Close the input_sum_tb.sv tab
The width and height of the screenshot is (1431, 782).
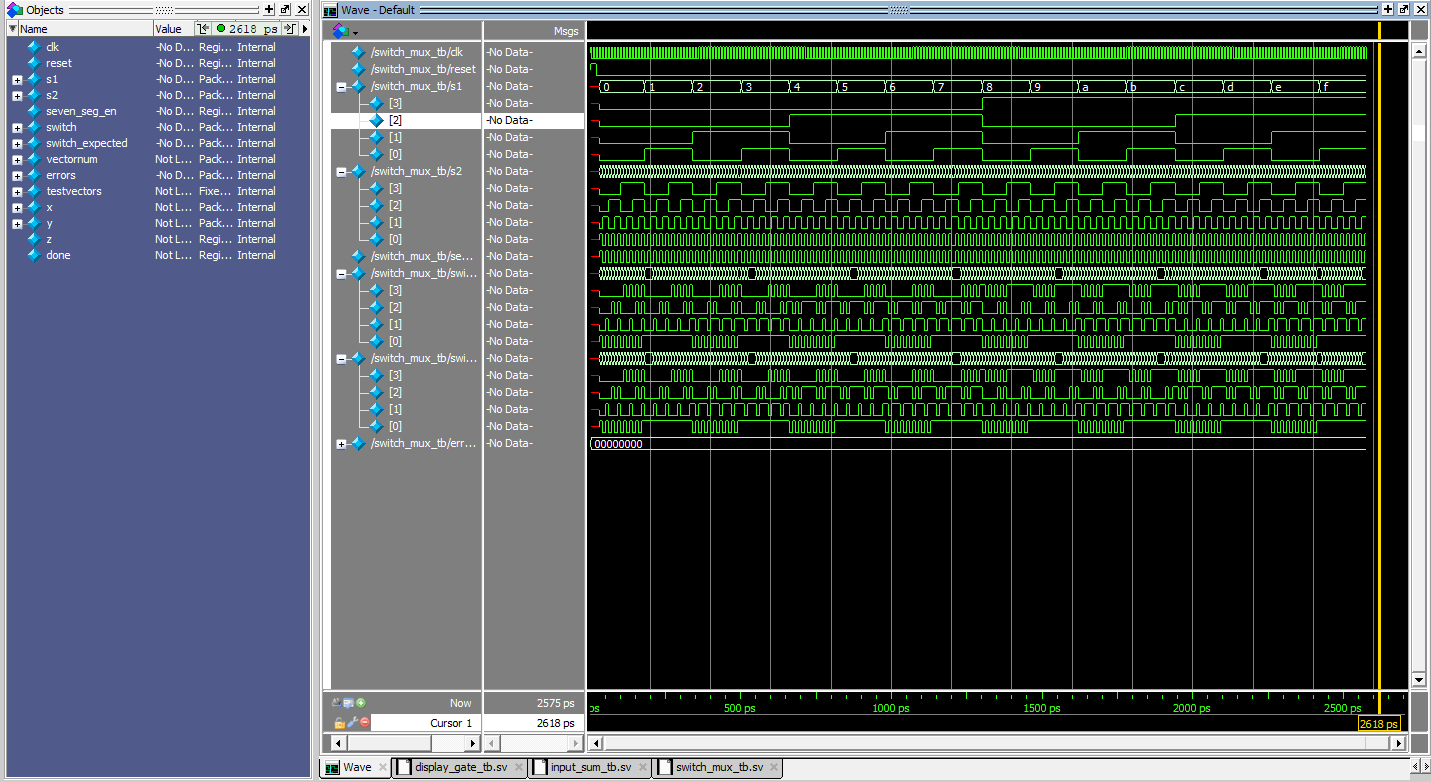point(644,768)
